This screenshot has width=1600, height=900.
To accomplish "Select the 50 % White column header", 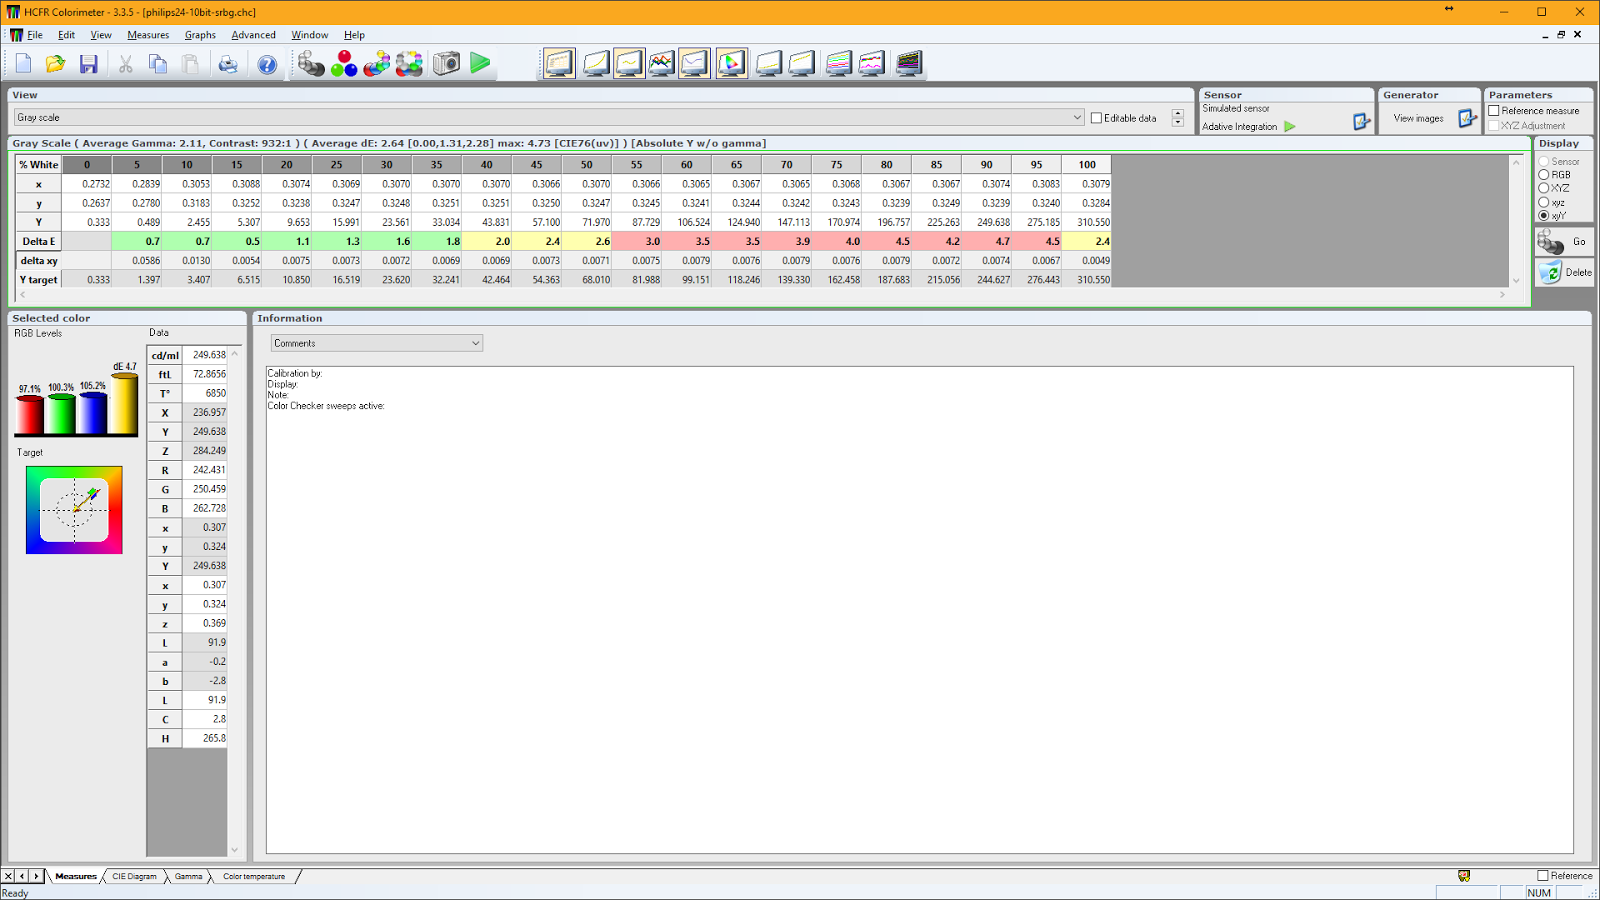I will coord(587,165).
